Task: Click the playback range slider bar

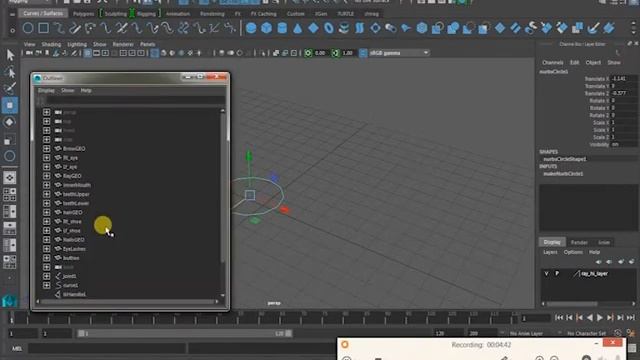Action: click(x=184, y=333)
